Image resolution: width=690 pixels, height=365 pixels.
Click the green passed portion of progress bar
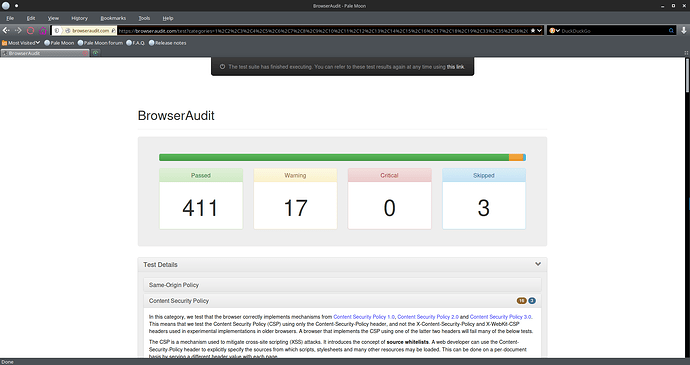[x=334, y=157]
